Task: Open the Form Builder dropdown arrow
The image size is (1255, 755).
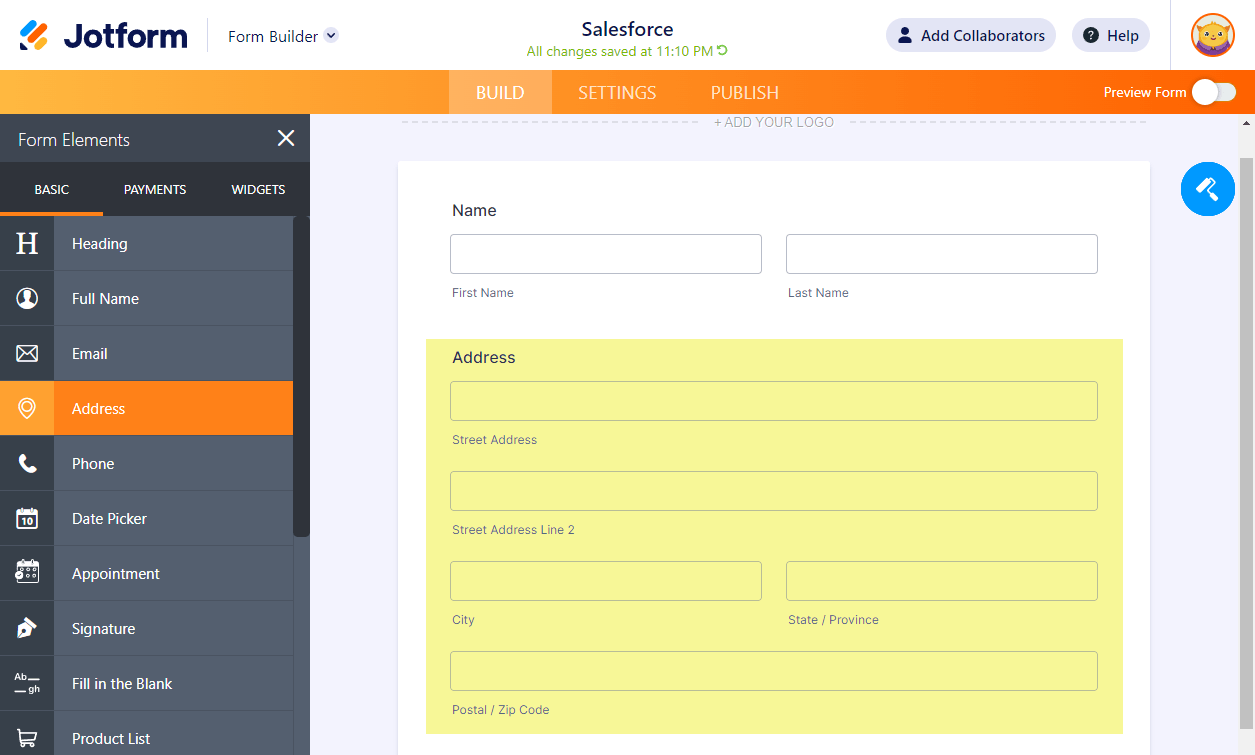Action: click(x=331, y=35)
